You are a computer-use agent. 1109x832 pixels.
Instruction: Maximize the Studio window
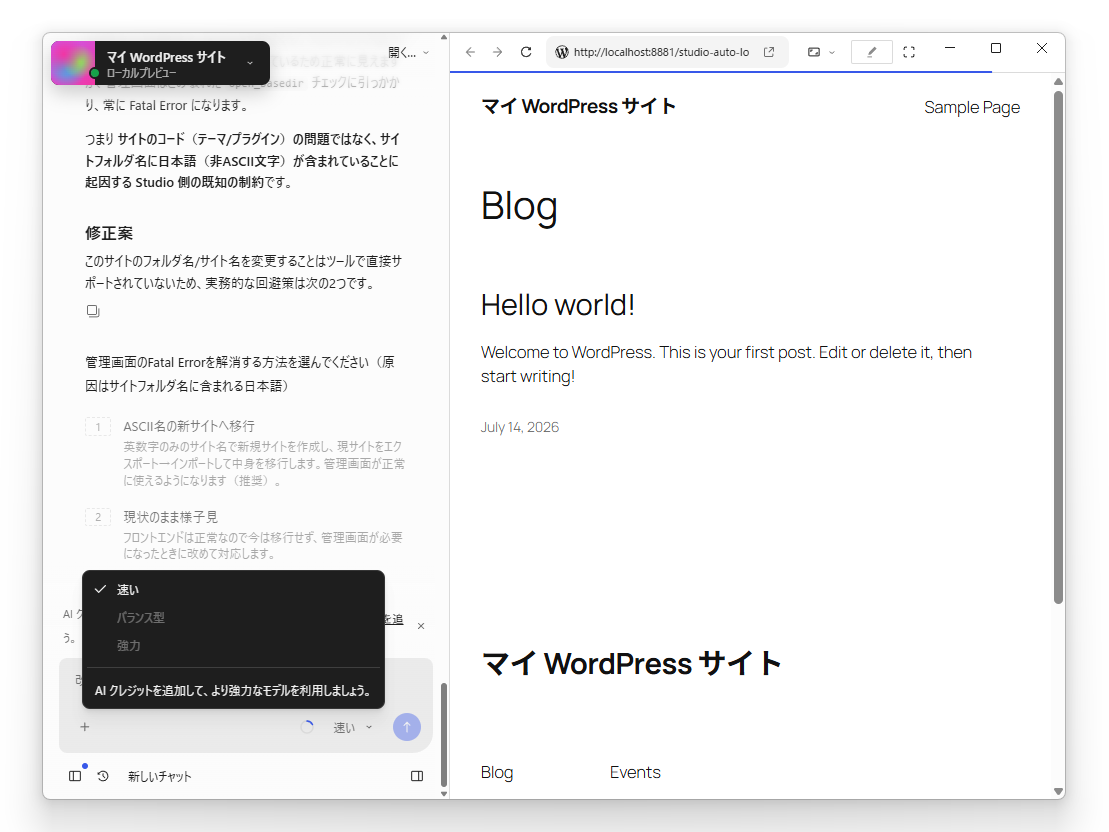[x=996, y=48]
